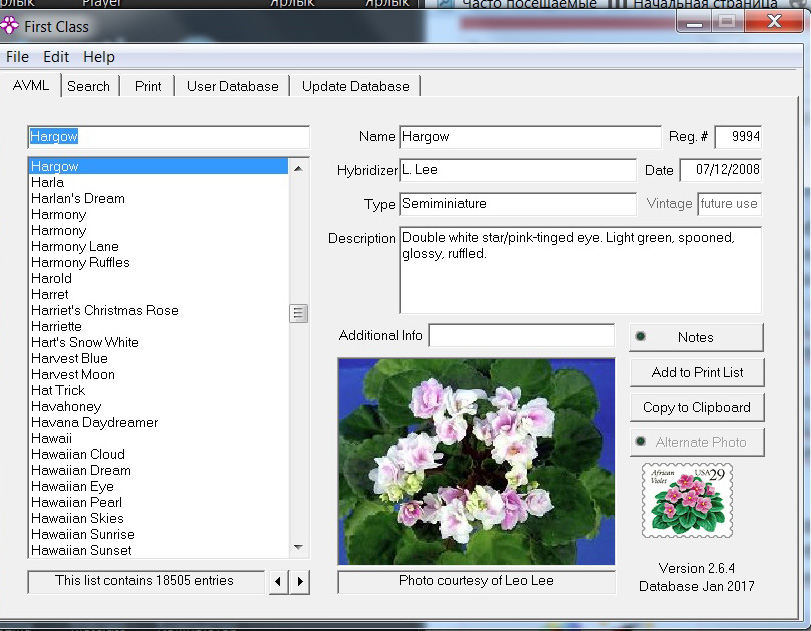Click the Alternate Photo button
Screen dimensions: 811x631
point(697,442)
